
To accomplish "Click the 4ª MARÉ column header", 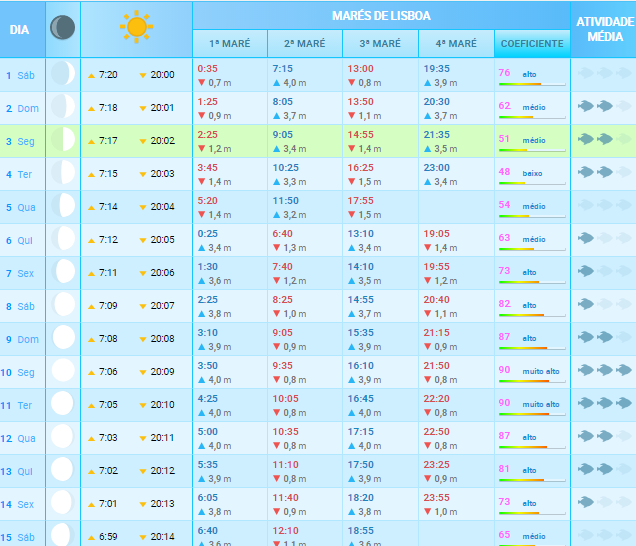I will [456, 43].
